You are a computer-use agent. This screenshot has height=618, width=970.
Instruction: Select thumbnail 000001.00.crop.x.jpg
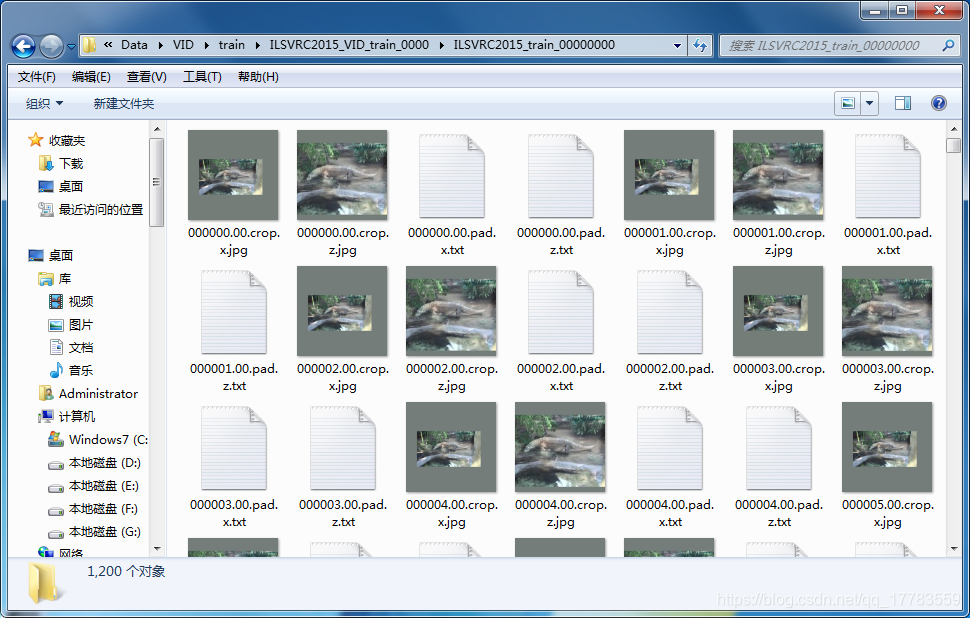[669, 175]
